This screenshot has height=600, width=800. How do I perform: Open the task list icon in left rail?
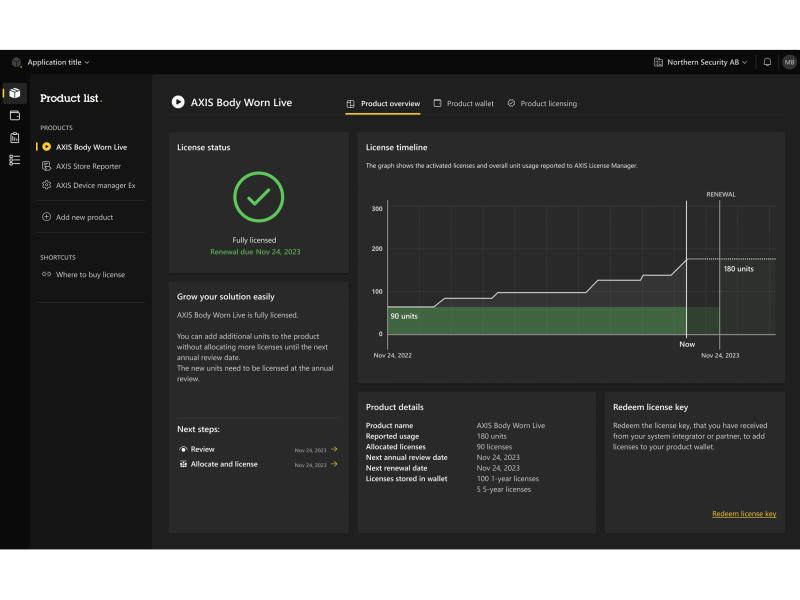click(15, 160)
